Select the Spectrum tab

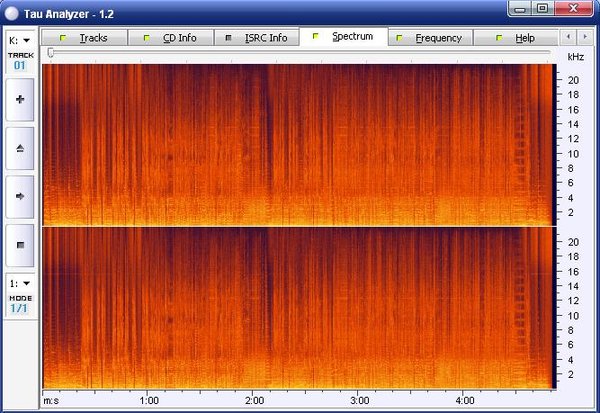point(344,37)
